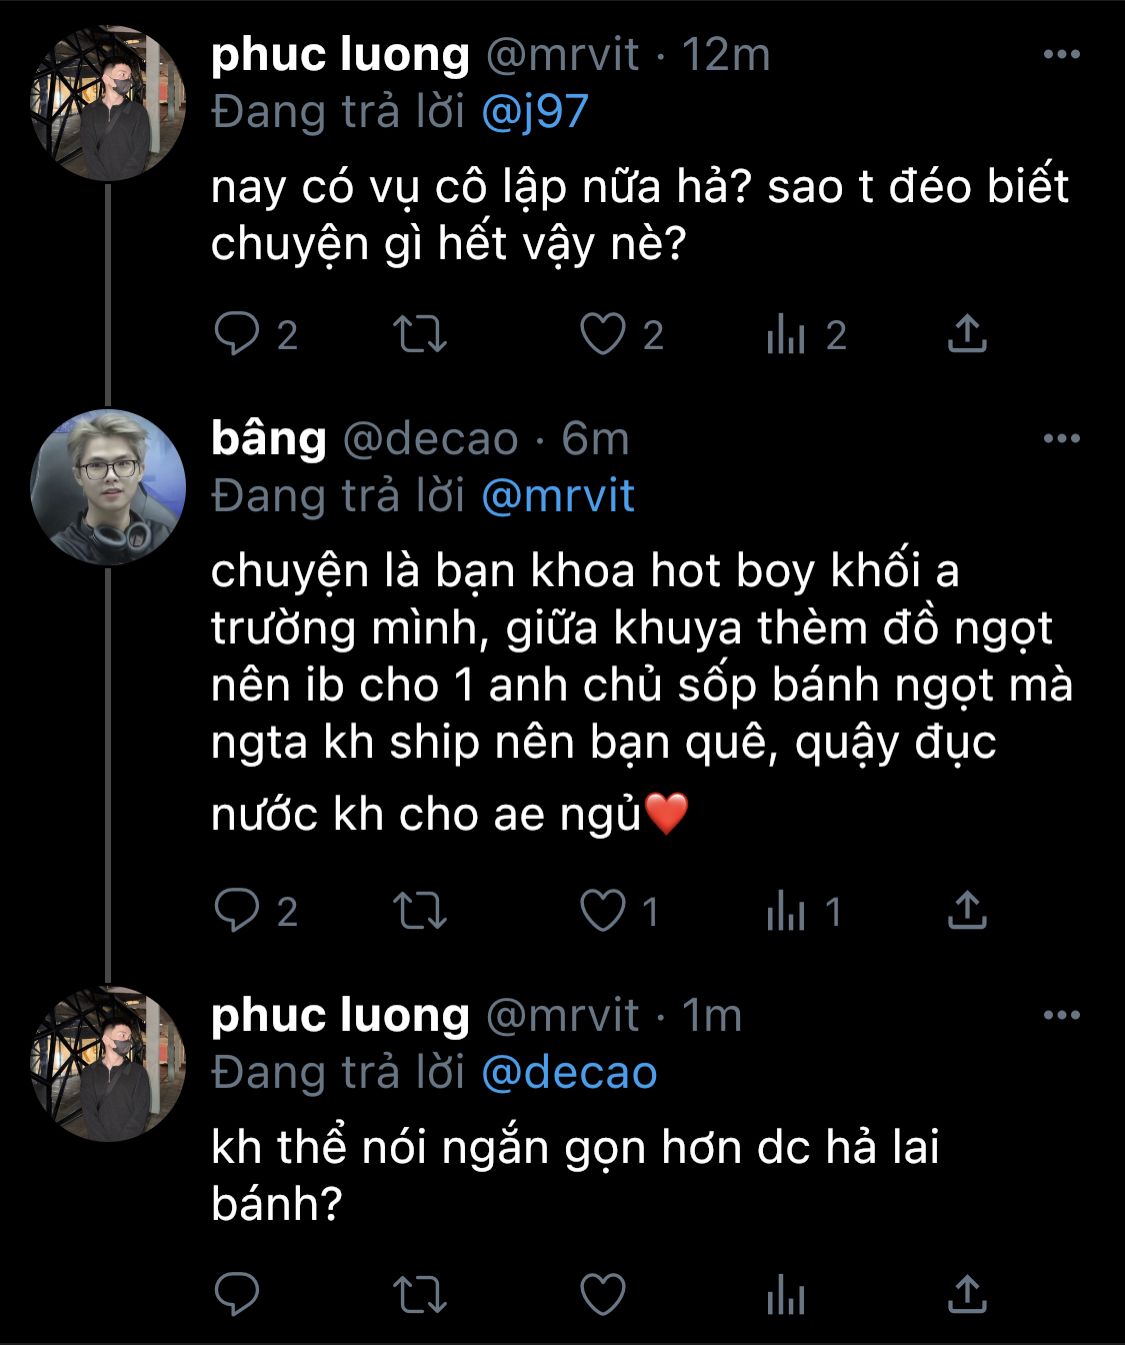The width and height of the screenshot is (1125, 1345).
Task: Share bâng's tweet
Action: (x=966, y=911)
